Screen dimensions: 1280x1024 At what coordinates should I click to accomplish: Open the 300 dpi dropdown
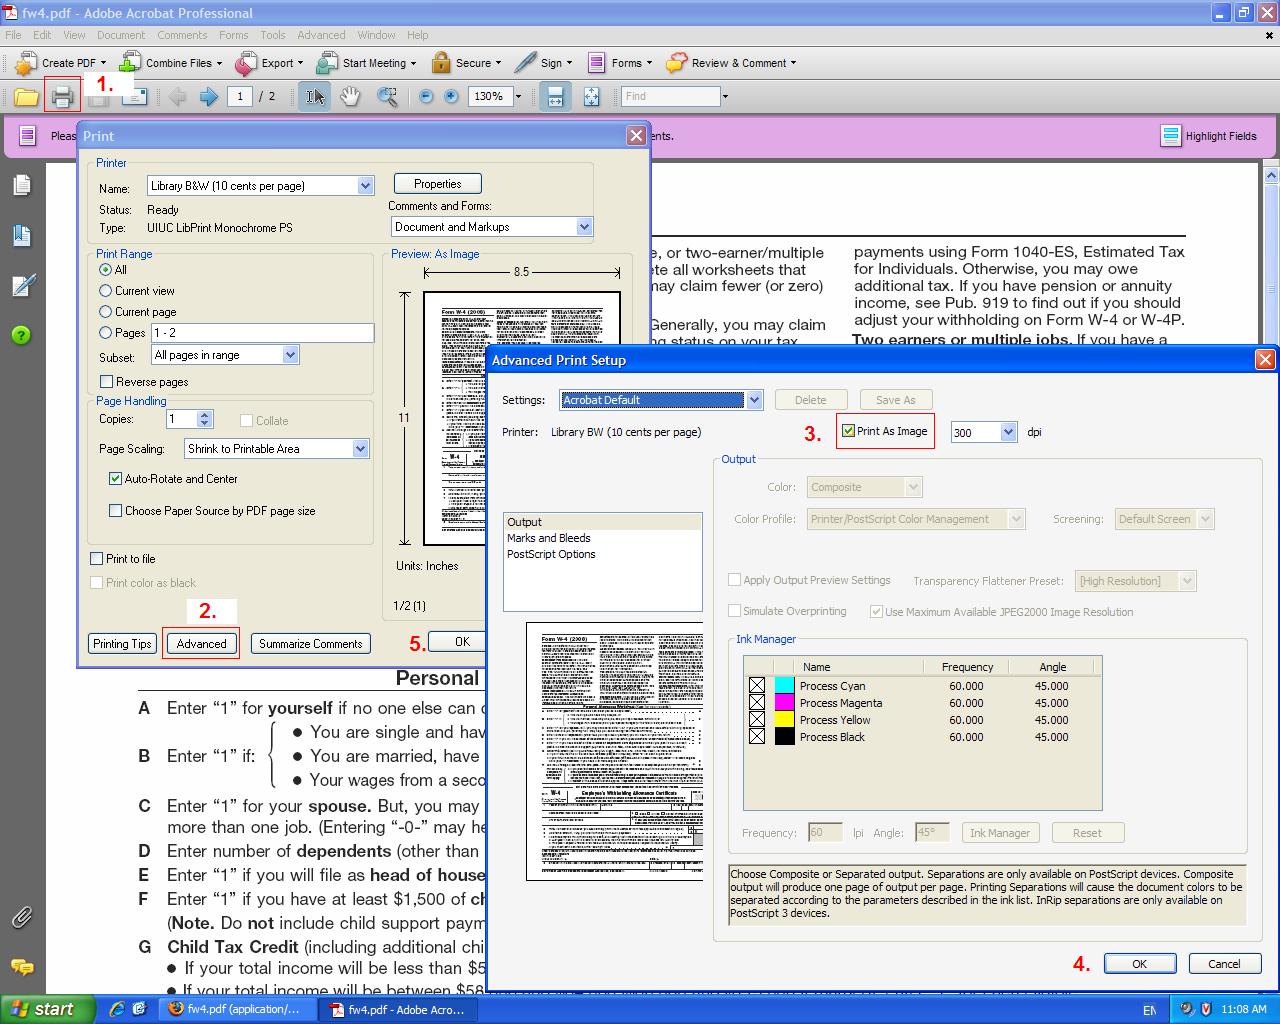[x=1008, y=432]
